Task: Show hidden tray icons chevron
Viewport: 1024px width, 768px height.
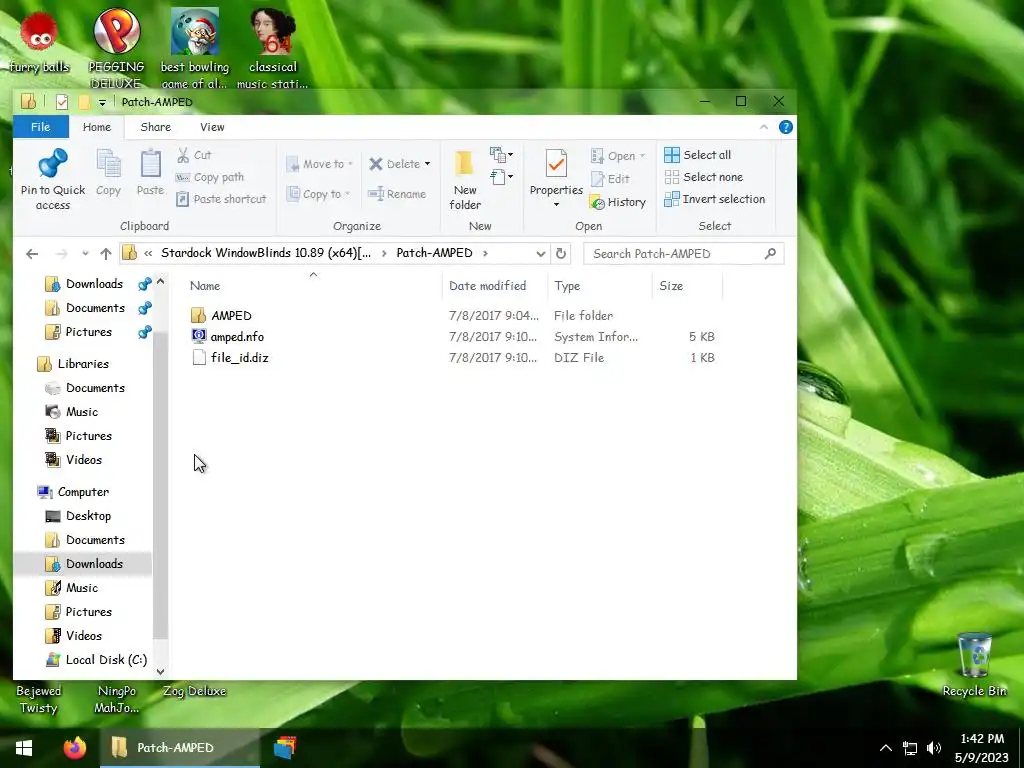Action: [x=886, y=748]
